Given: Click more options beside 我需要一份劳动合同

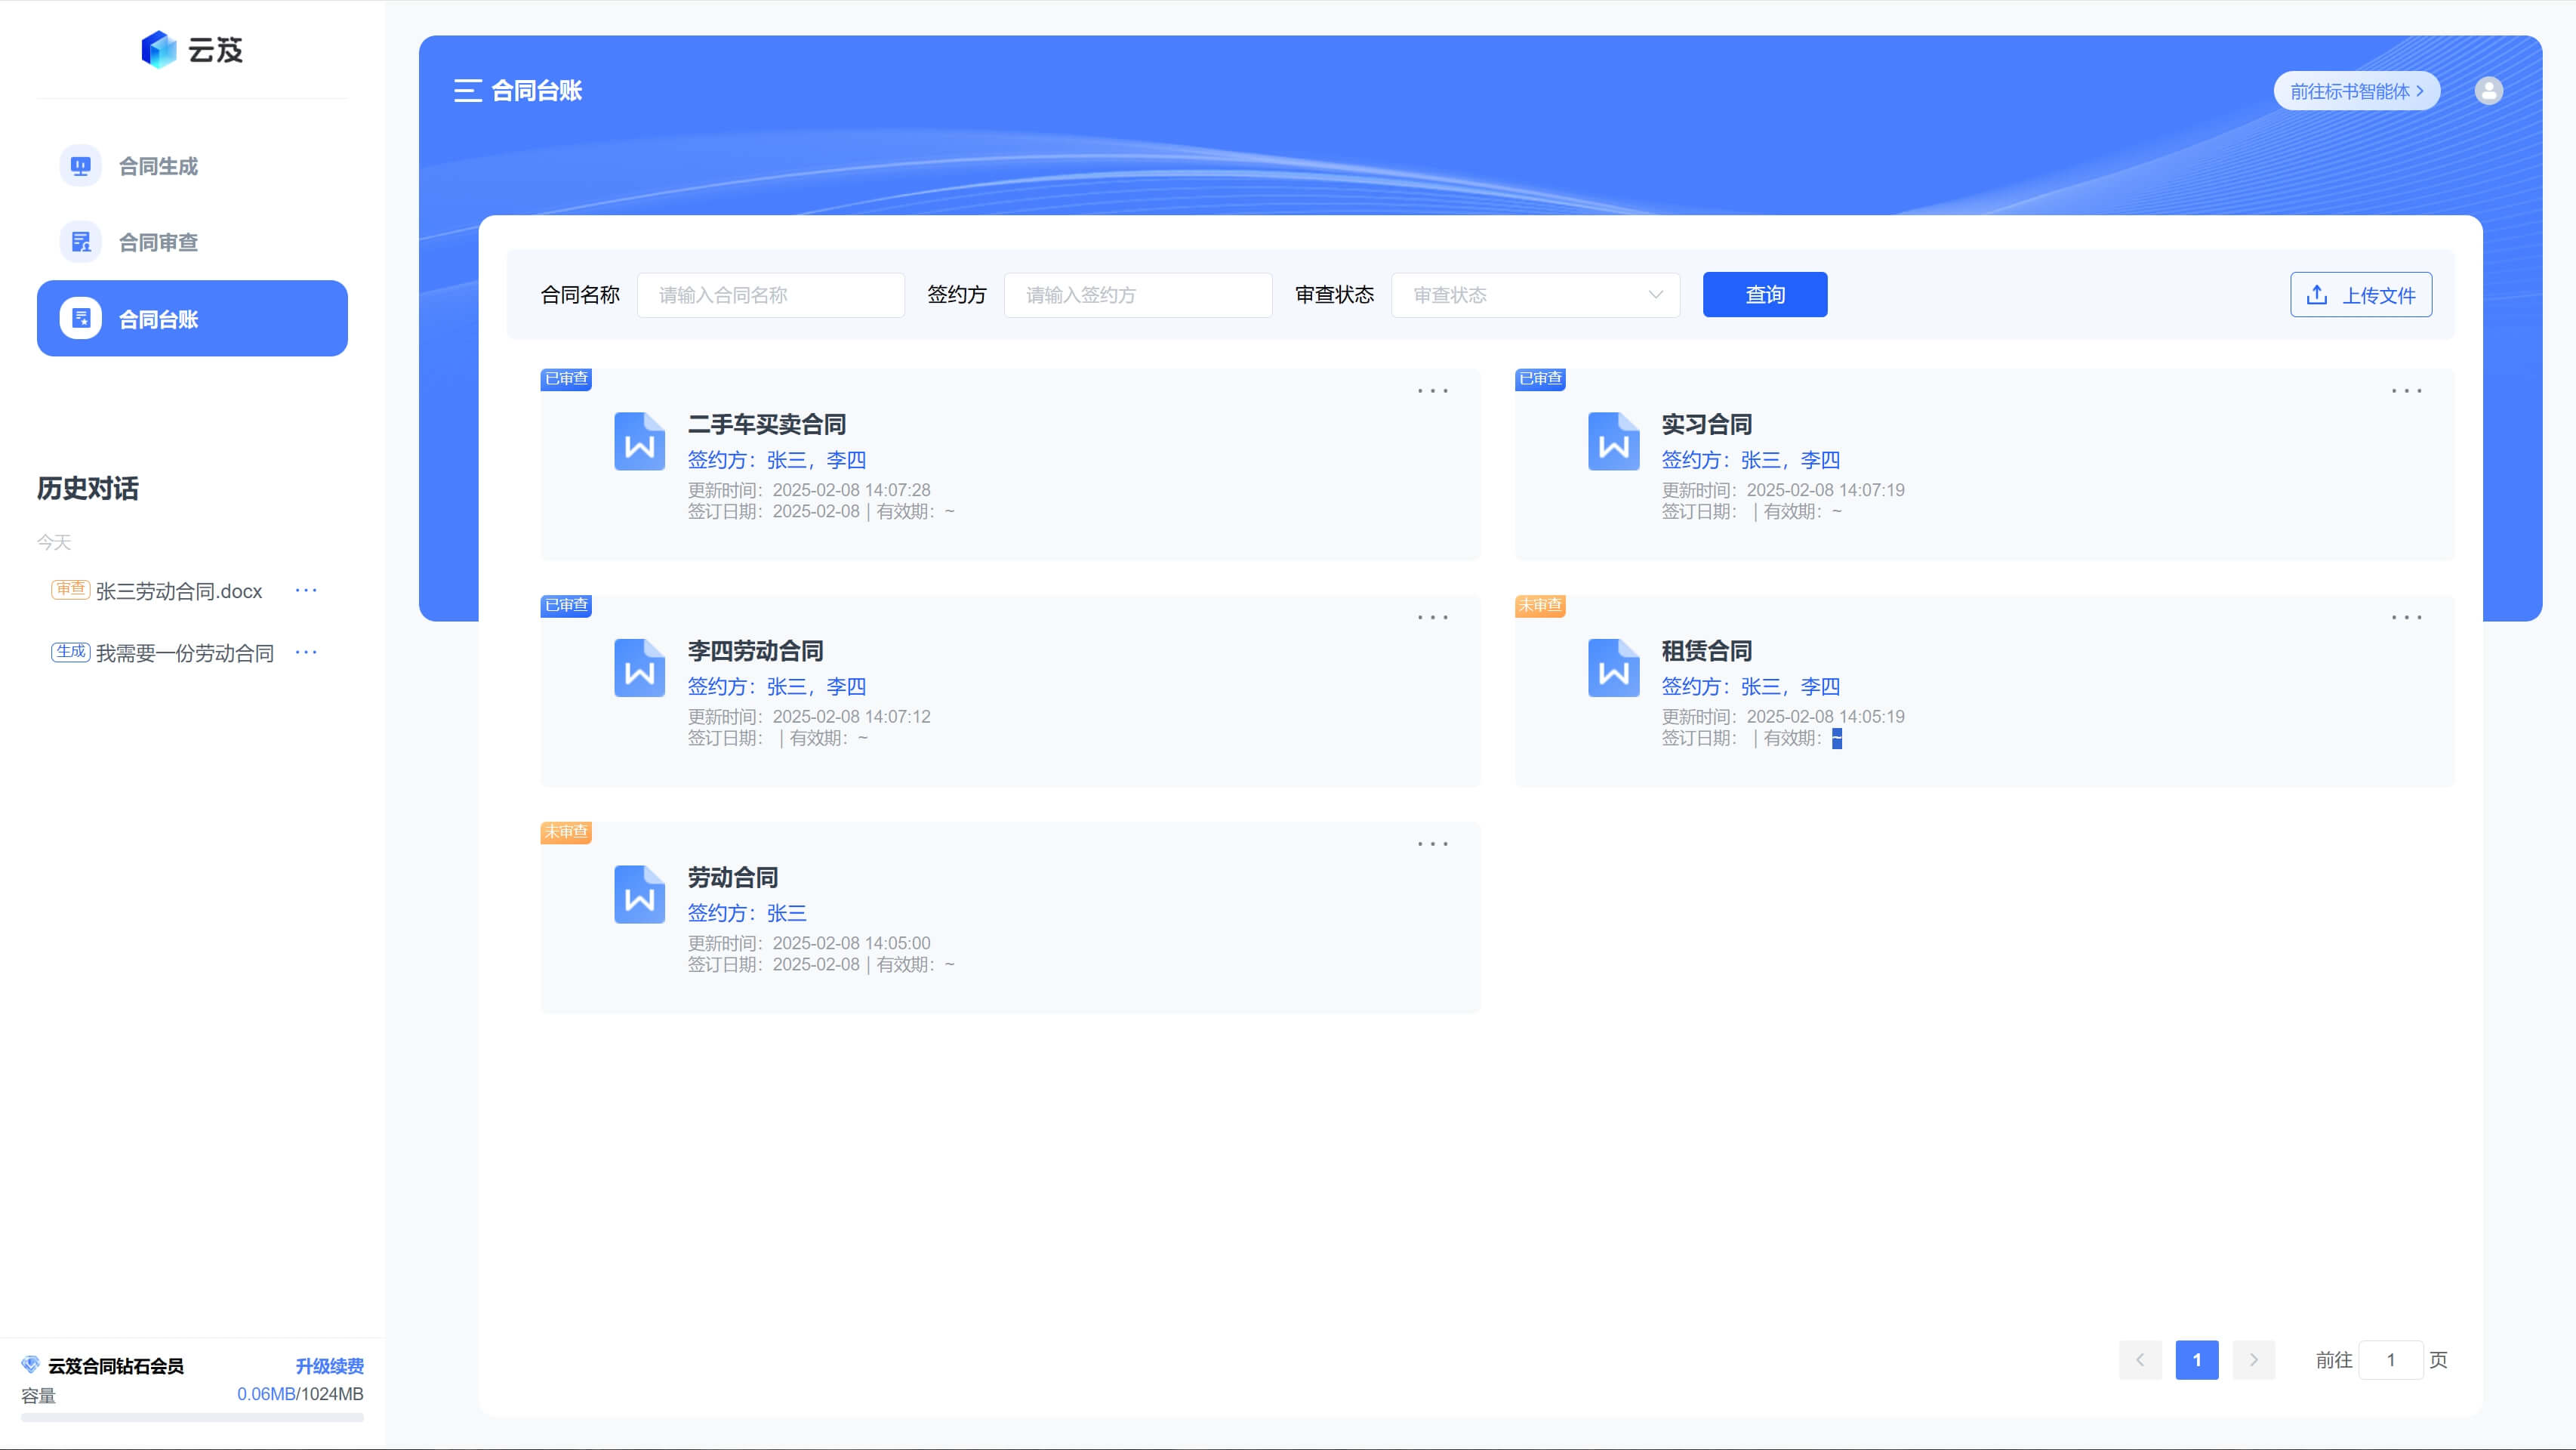Looking at the screenshot, I should tap(306, 652).
